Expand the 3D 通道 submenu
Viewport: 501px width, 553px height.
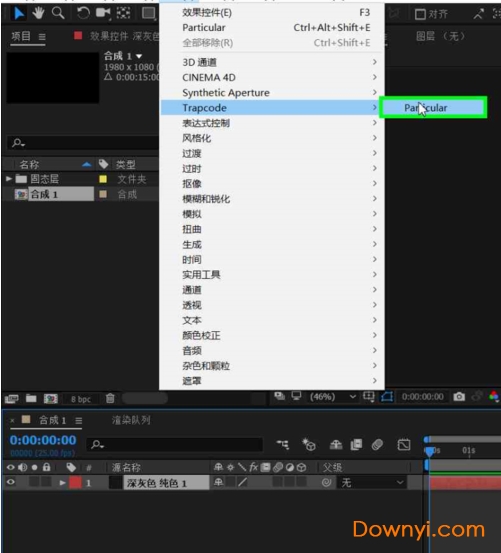point(273,62)
